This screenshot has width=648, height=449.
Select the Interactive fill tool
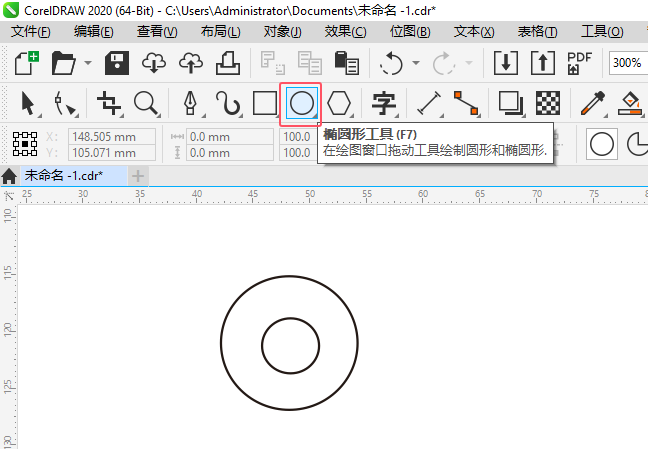pos(630,103)
